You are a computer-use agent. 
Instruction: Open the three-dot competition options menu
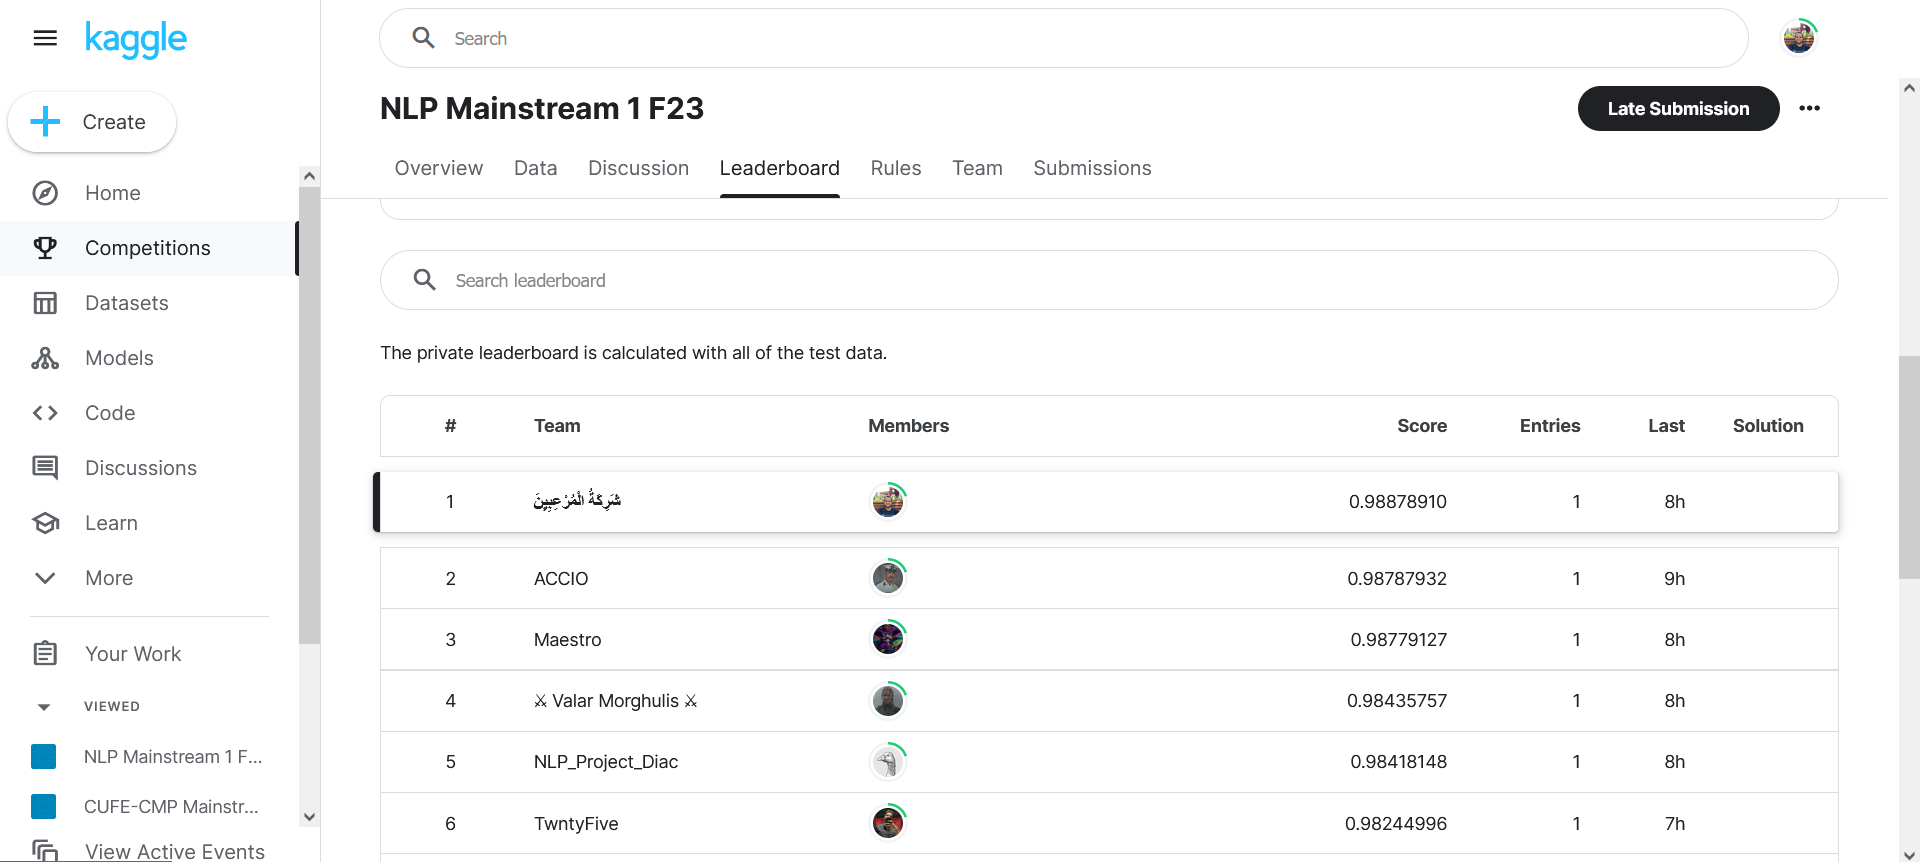(1810, 108)
